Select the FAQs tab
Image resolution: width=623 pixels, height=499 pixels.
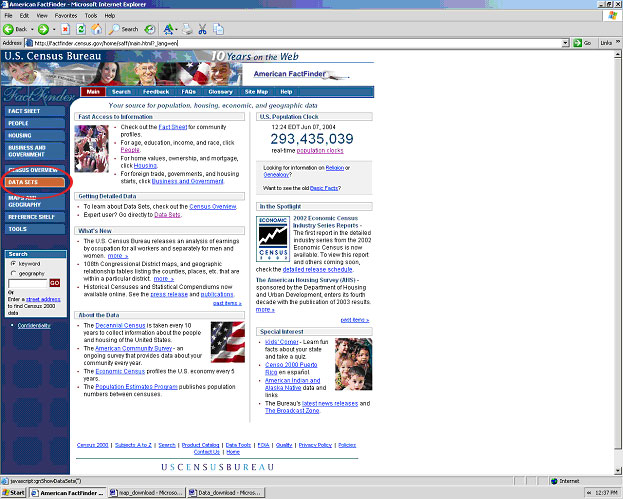[x=189, y=92]
